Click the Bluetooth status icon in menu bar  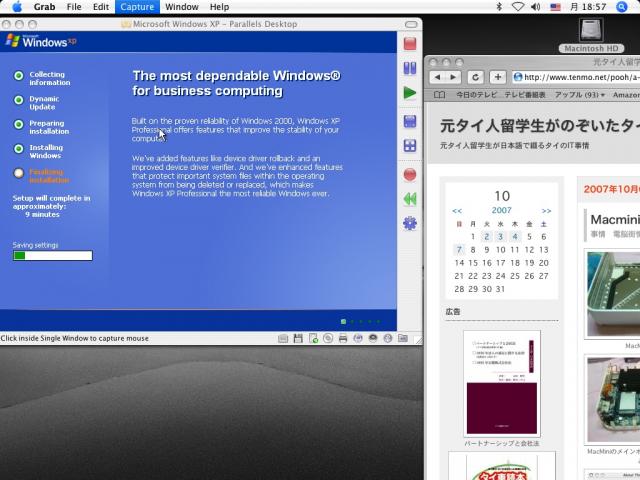tap(499, 7)
